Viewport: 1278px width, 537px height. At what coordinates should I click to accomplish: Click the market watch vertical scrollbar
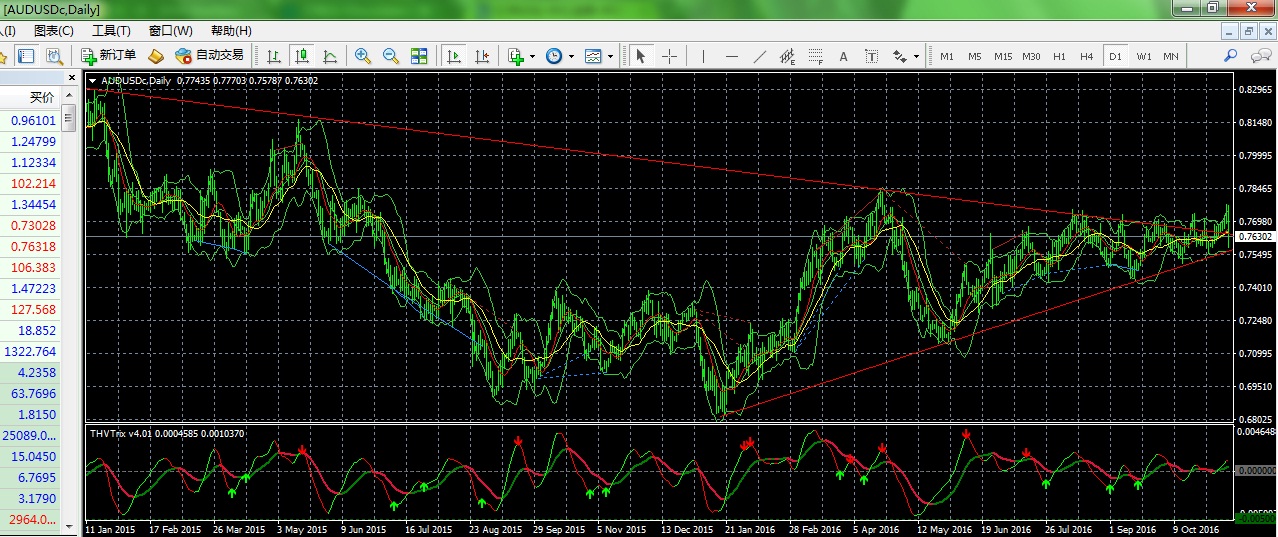pyautogui.click(x=69, y=306)
